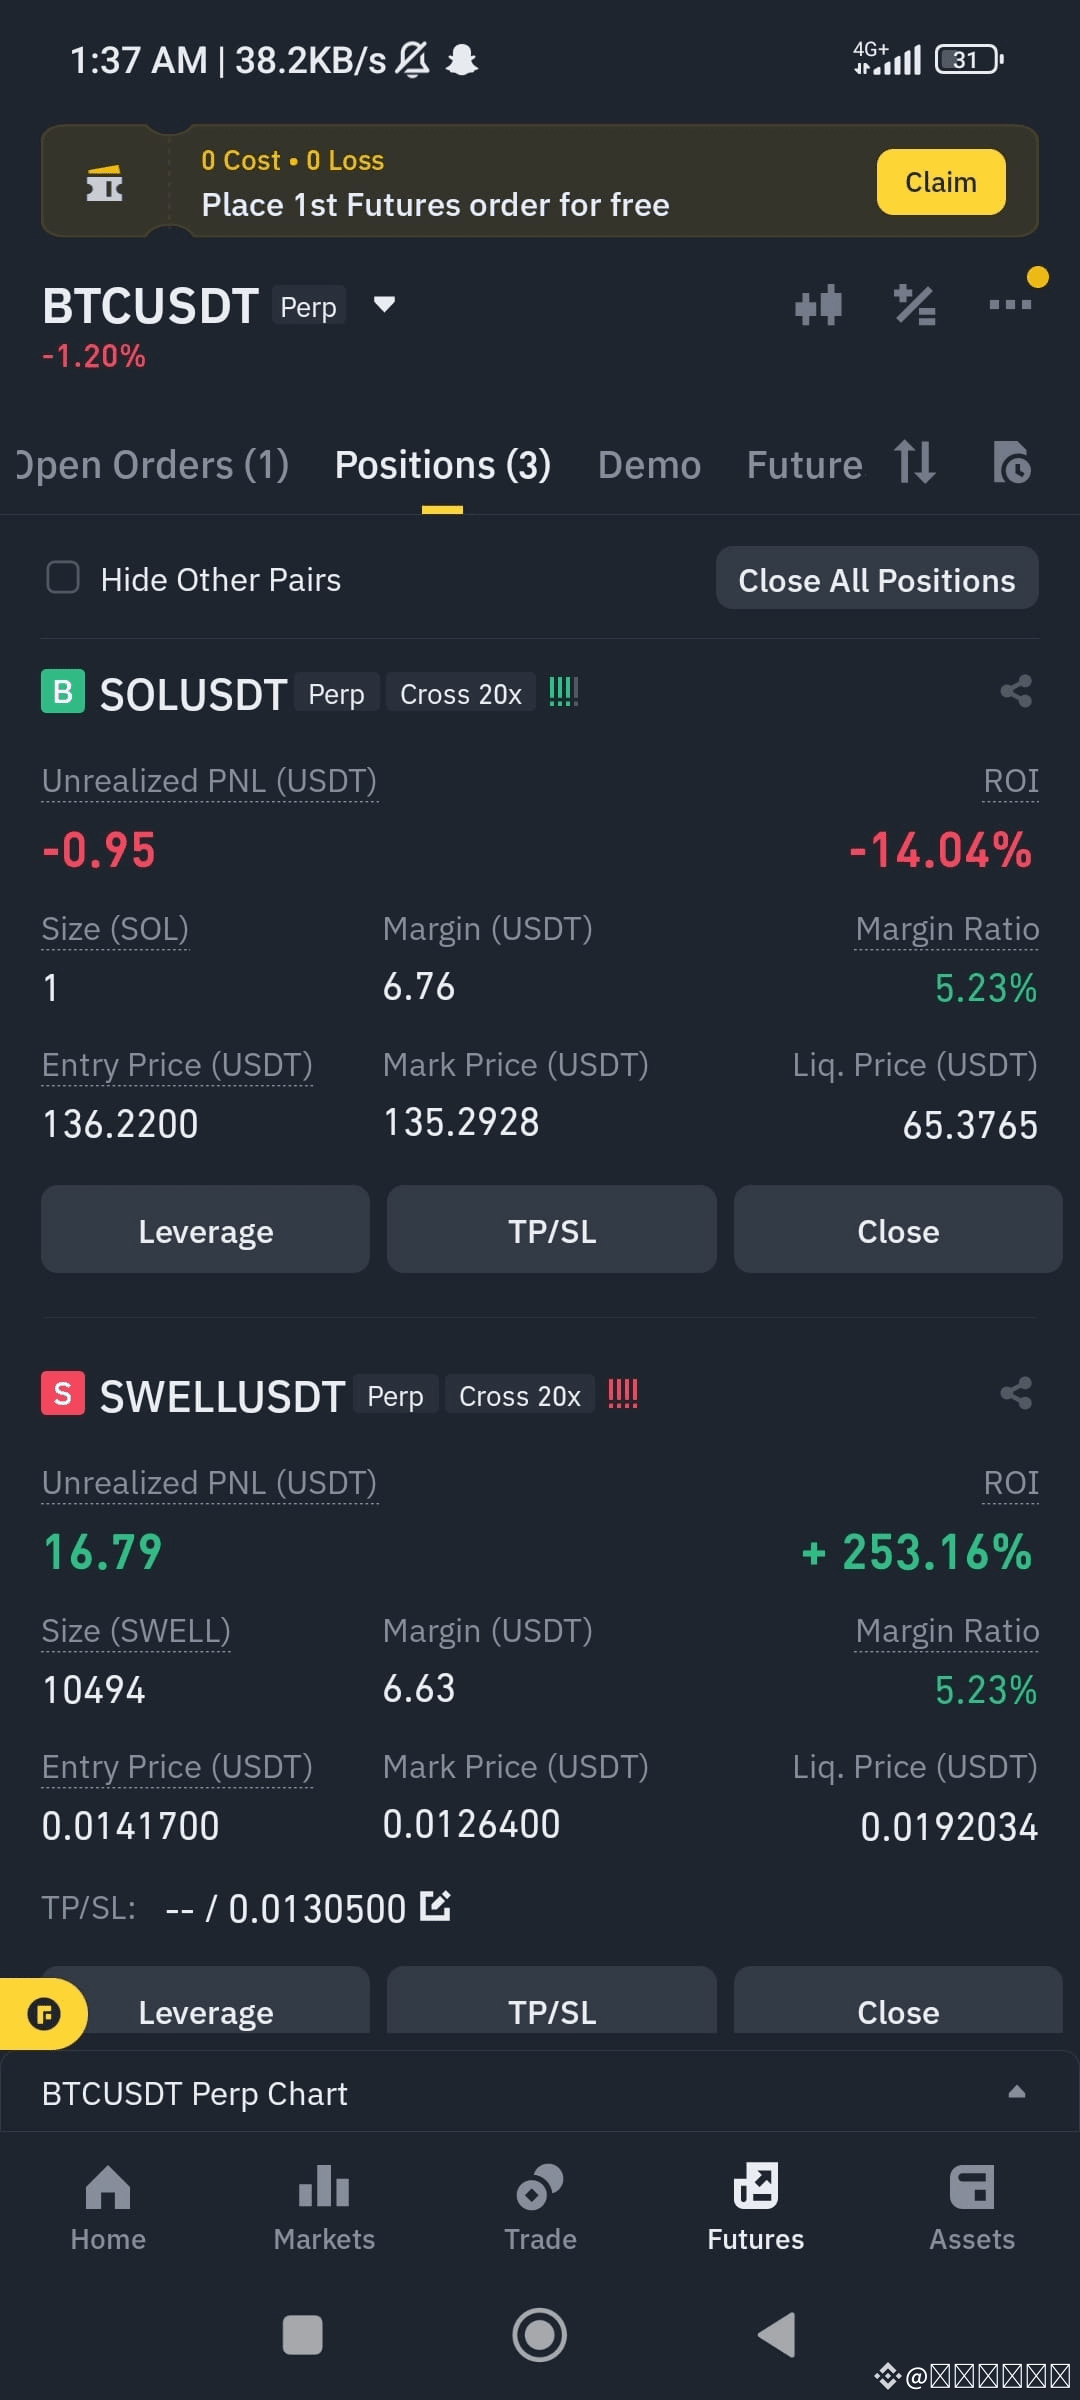Open the percent calculator icon
The height and width of the screenshot is (2400, 1080).
914,305
